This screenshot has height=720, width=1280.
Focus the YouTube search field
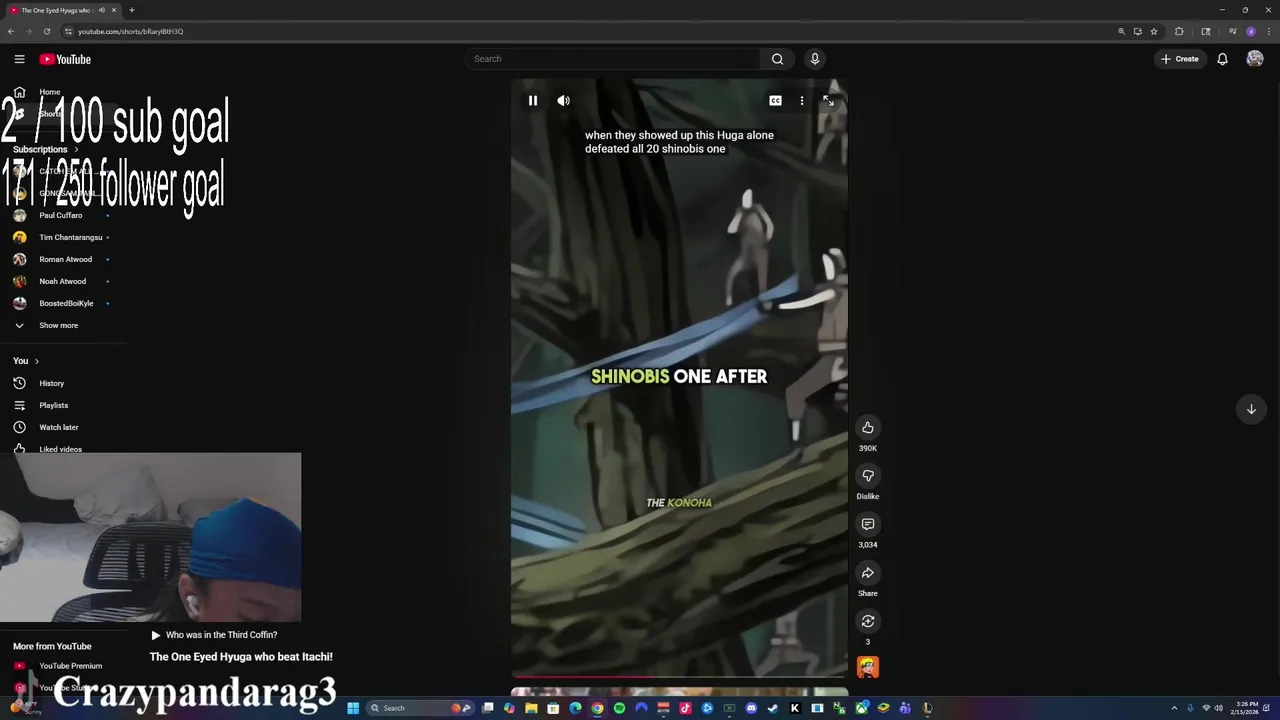pyautogui.click(x=615, y=59)
